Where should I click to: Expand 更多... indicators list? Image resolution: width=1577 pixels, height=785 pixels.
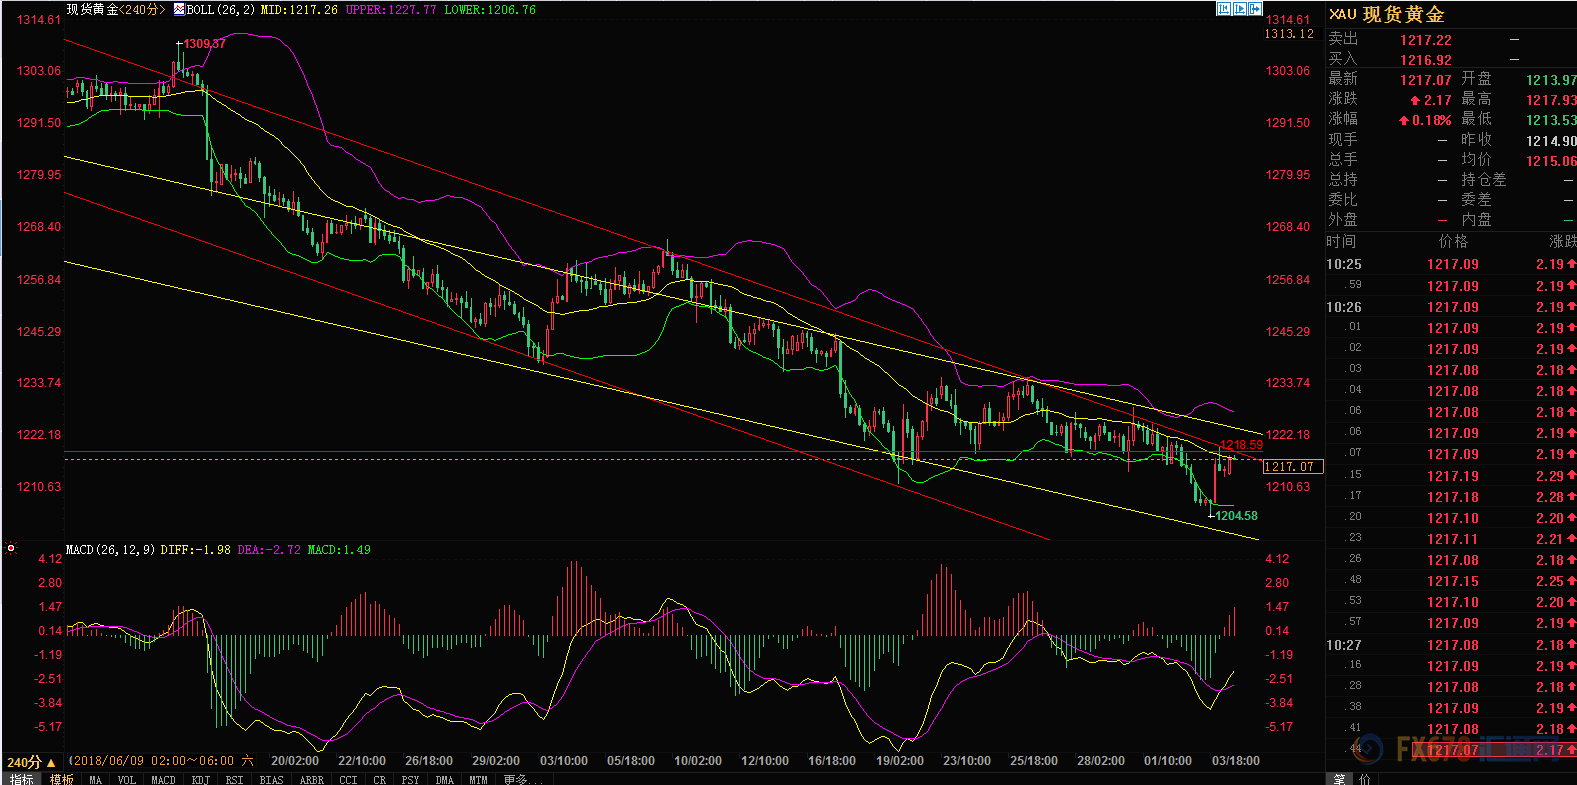(522, 779)
